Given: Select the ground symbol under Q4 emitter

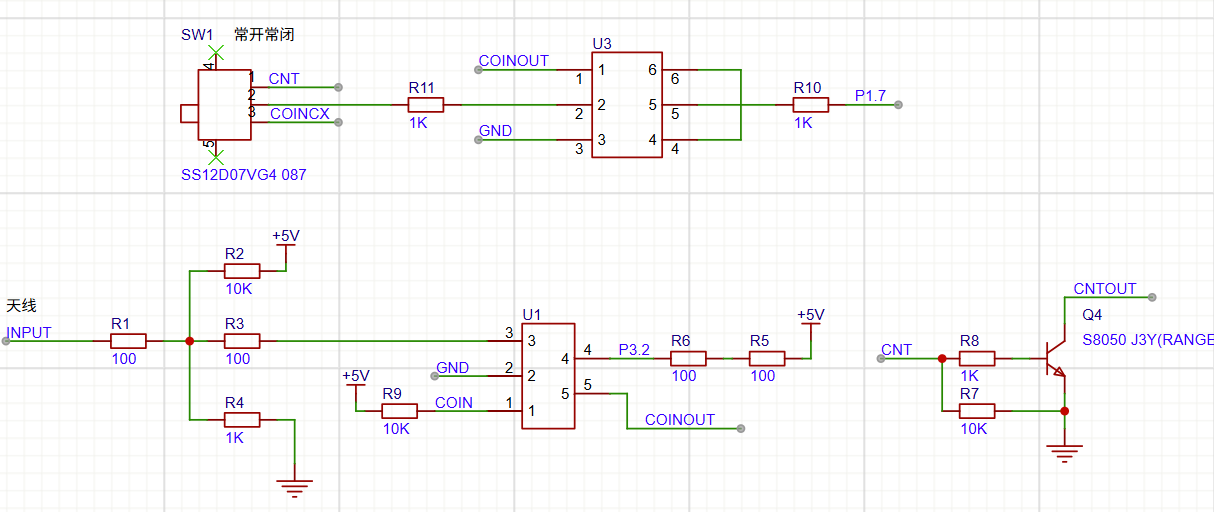Looking at the screenshot, I should click(x=1065, y=453).
